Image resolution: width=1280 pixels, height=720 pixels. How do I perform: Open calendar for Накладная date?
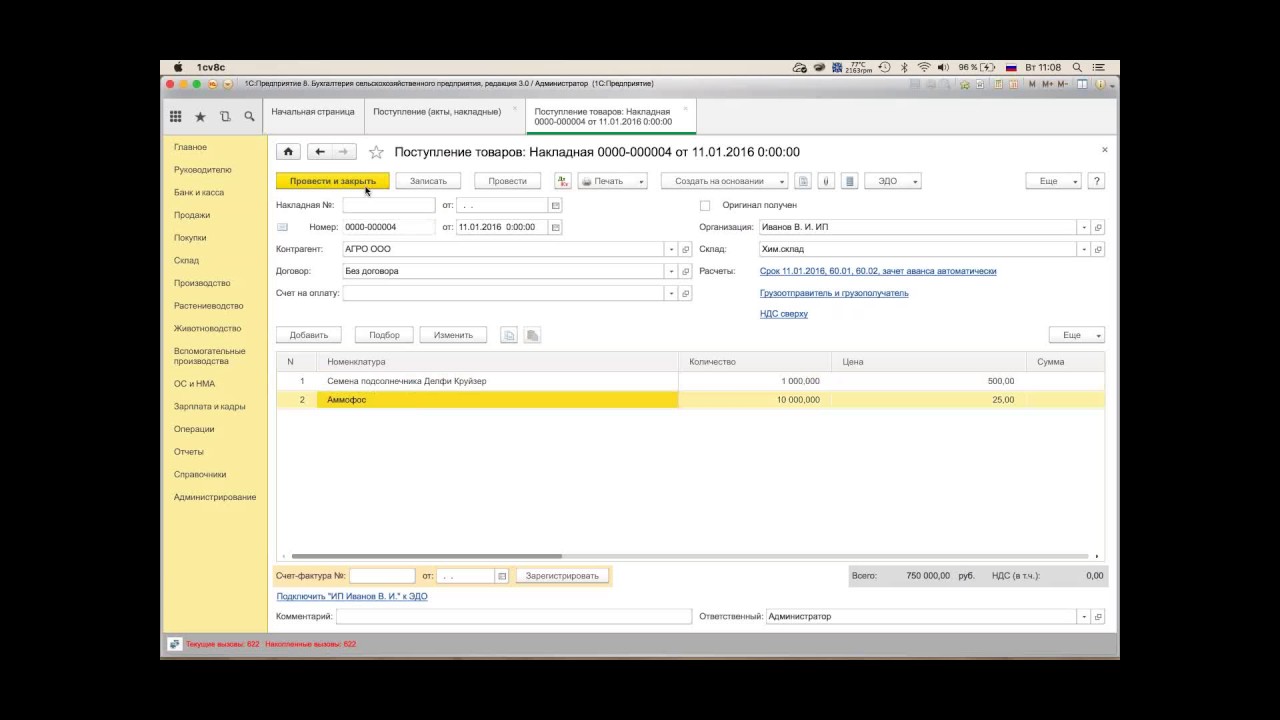tap(556, 205)
